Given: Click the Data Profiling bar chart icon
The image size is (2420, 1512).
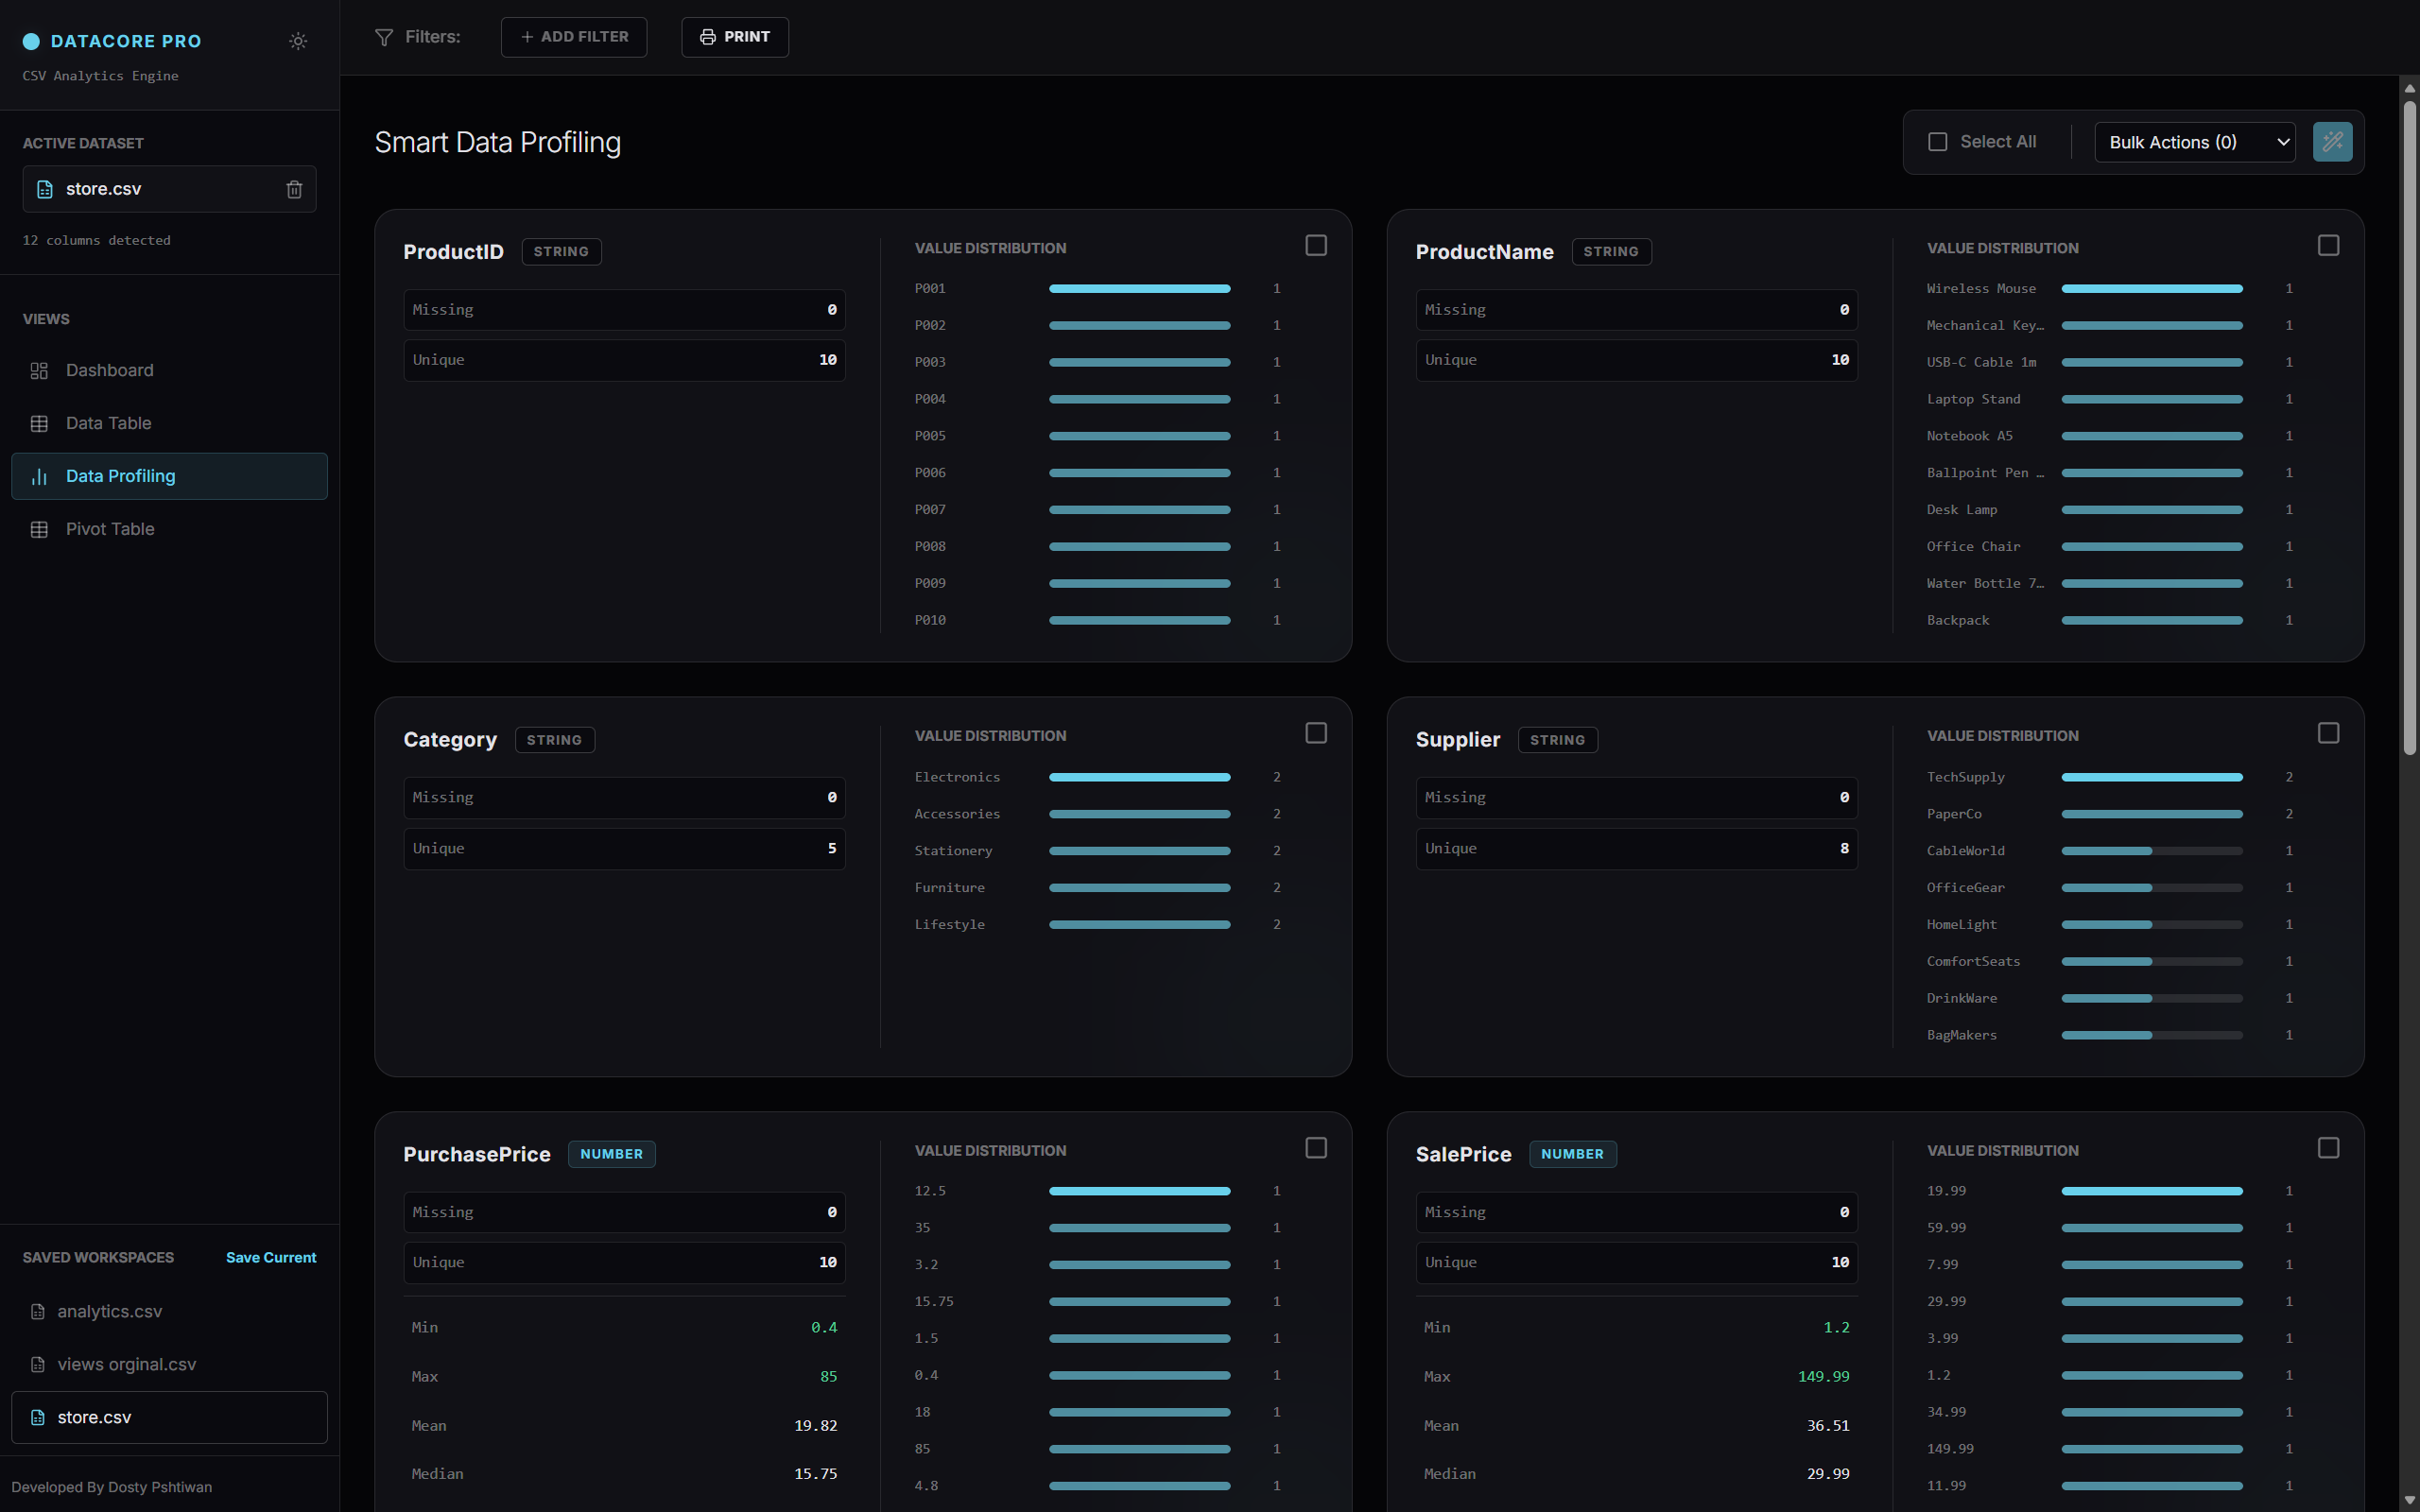Looking at the screenshot, I should [39, 477].
